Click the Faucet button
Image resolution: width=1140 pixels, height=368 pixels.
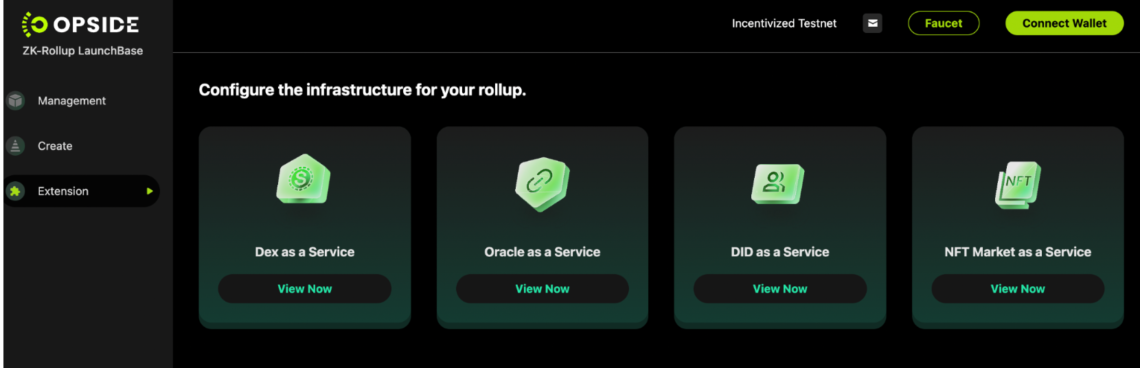tap(944, 23)
